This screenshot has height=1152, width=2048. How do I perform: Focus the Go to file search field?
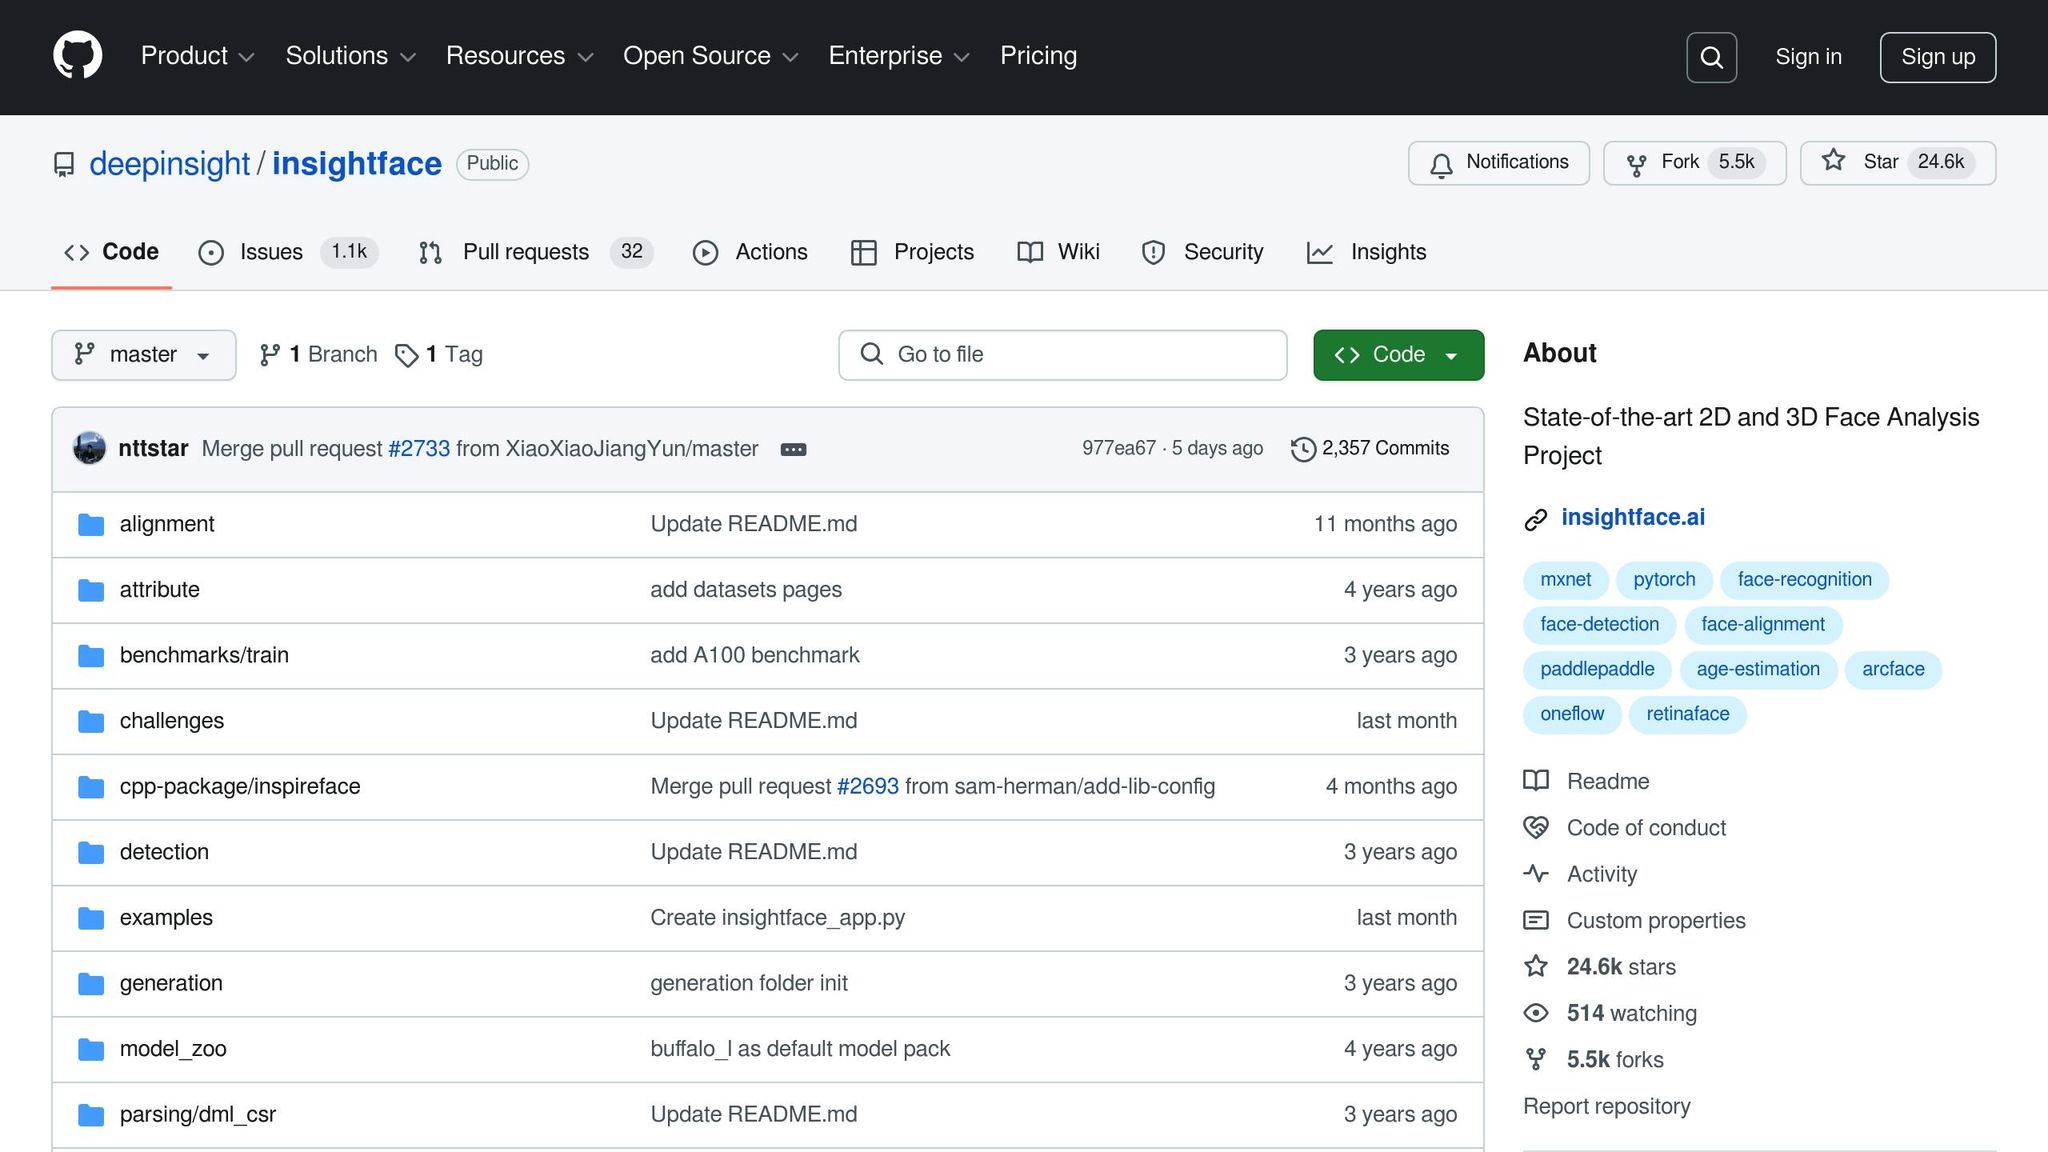pos(1062,355)
